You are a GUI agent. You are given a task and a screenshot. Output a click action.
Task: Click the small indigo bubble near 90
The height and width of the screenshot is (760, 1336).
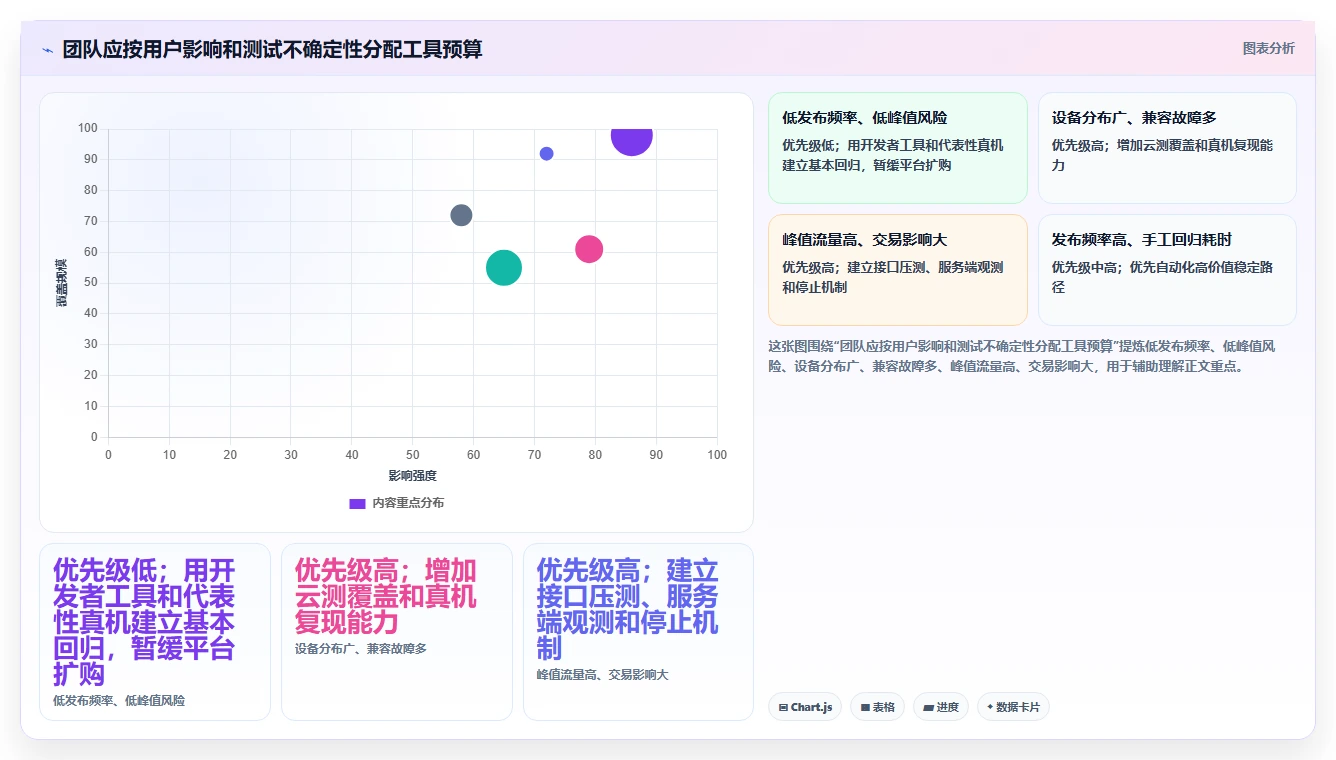[546, 153]
